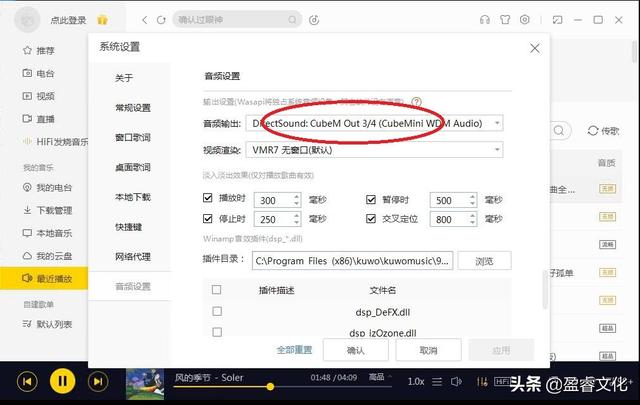This screenshot has width=640, height=405.
Task: Click the 1.0x playback speed control
Action: click(416, 382)
